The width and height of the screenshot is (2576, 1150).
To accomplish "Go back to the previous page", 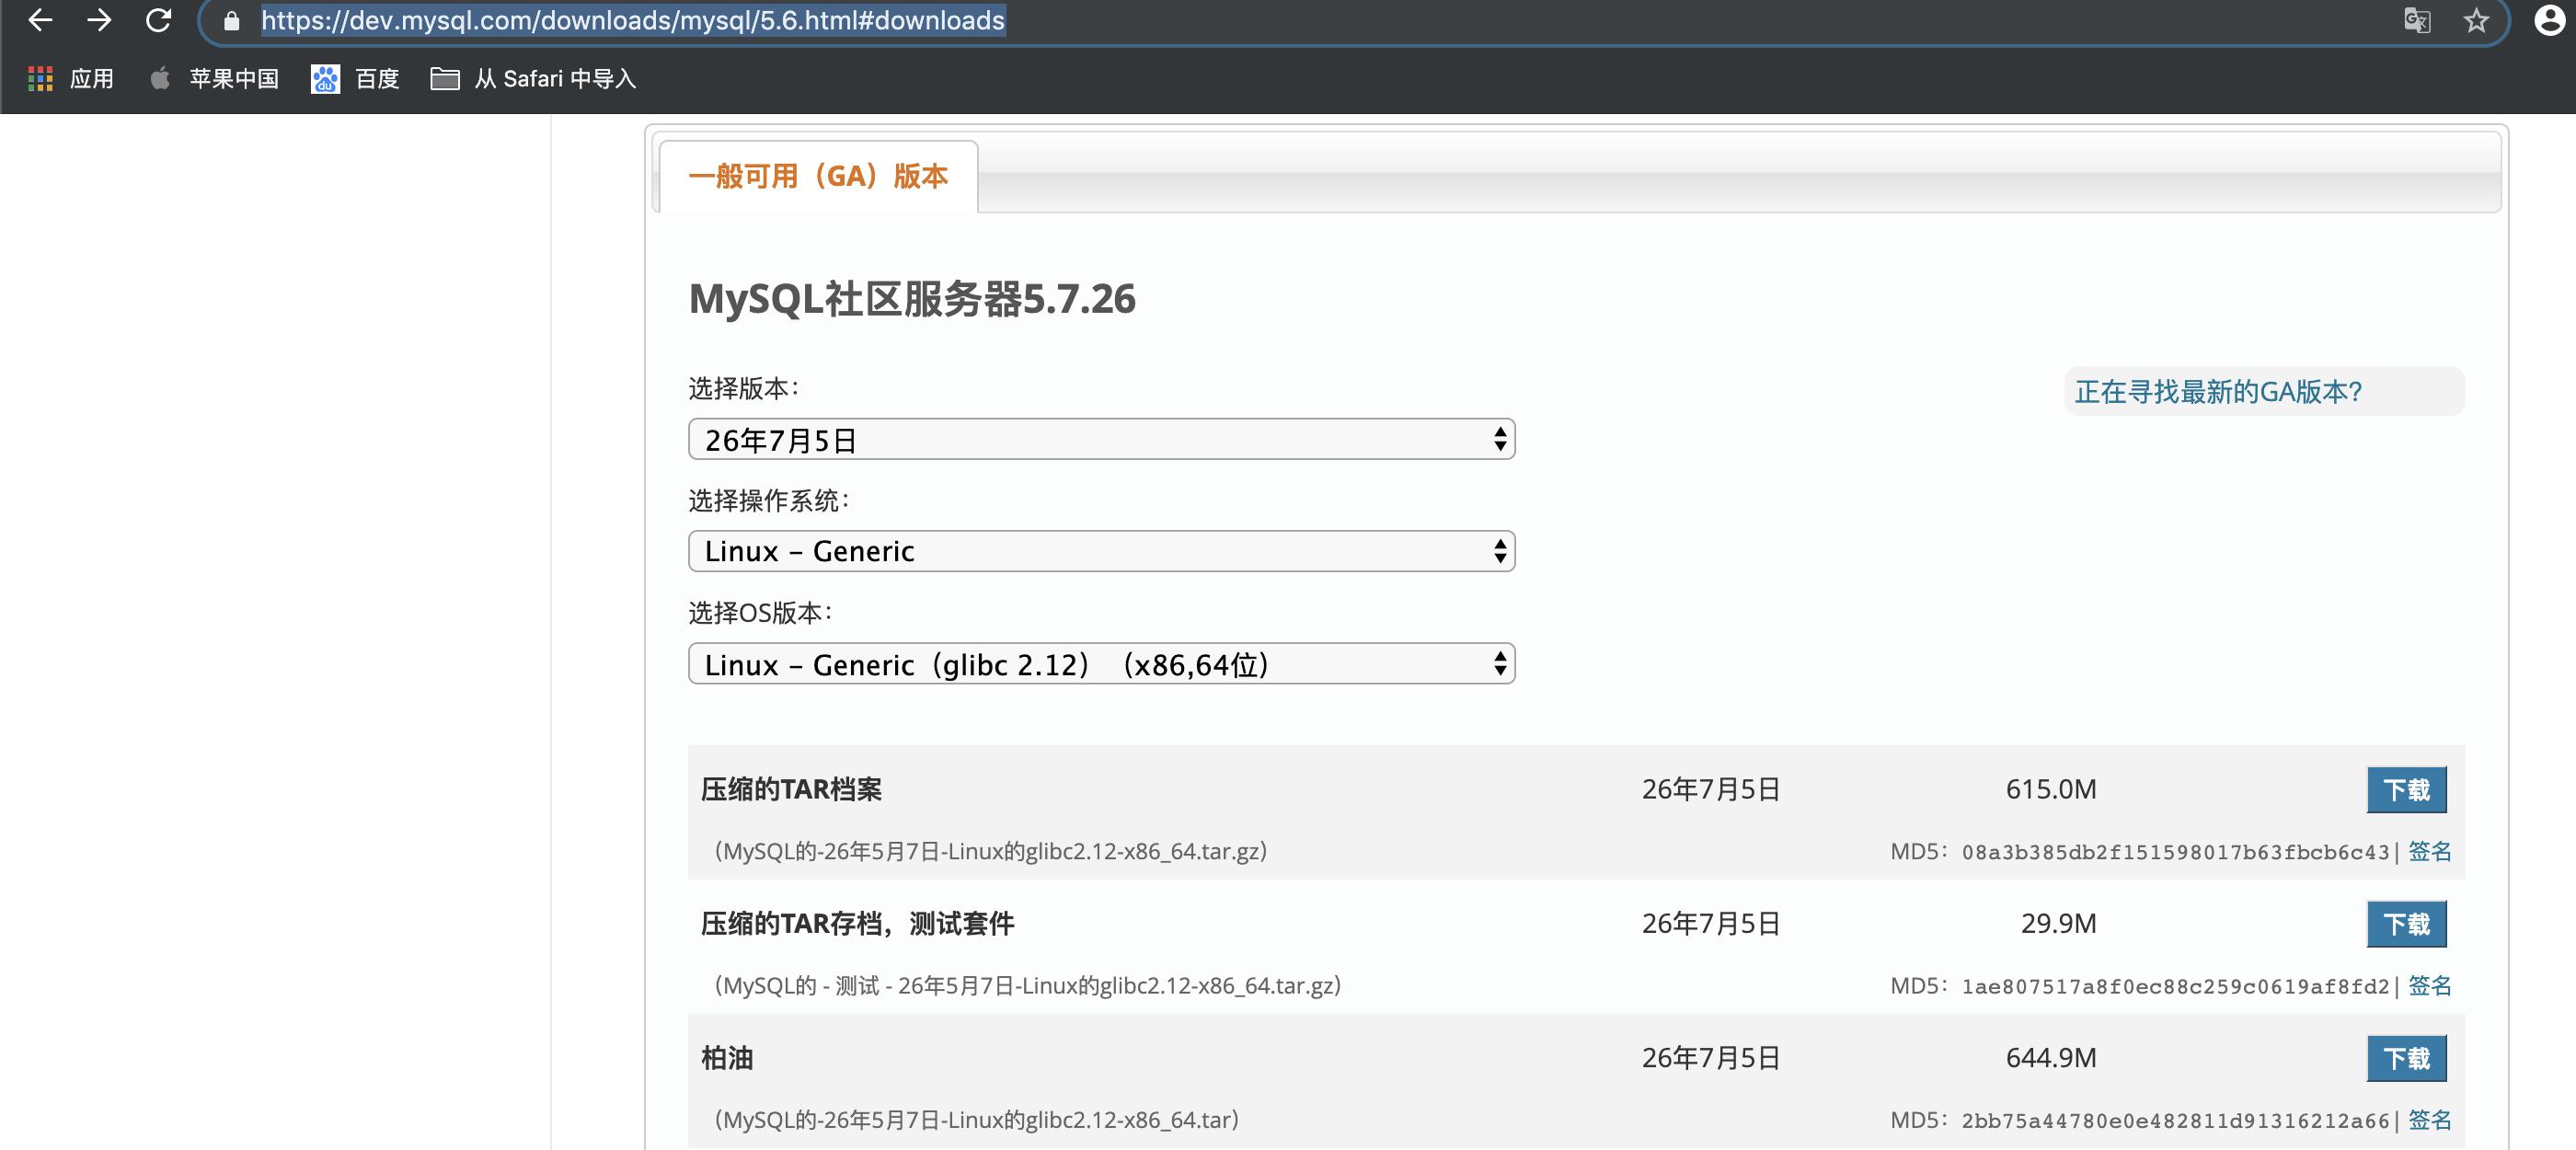I will point(40,20).
